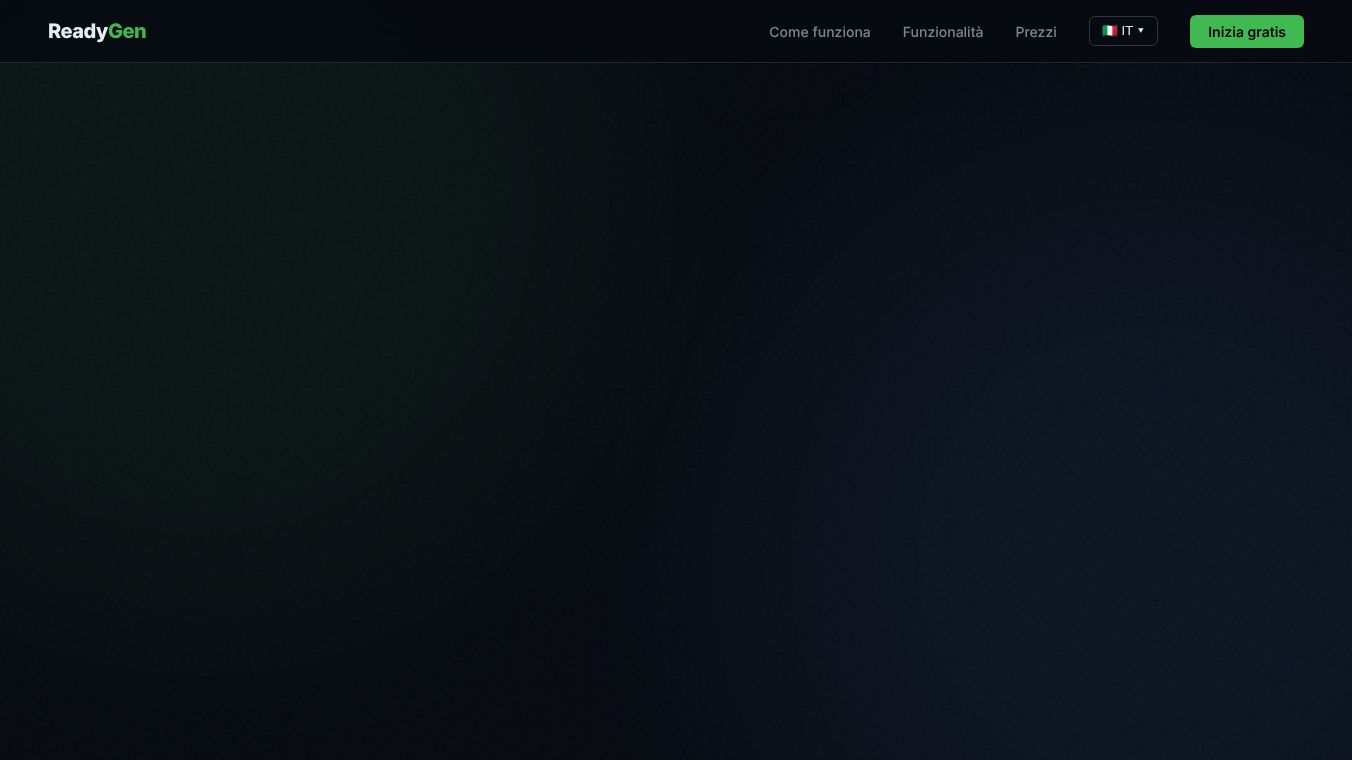Start free with 'Inizia gratis'
1352x760 pixels.
click(x=1246, y=31)
